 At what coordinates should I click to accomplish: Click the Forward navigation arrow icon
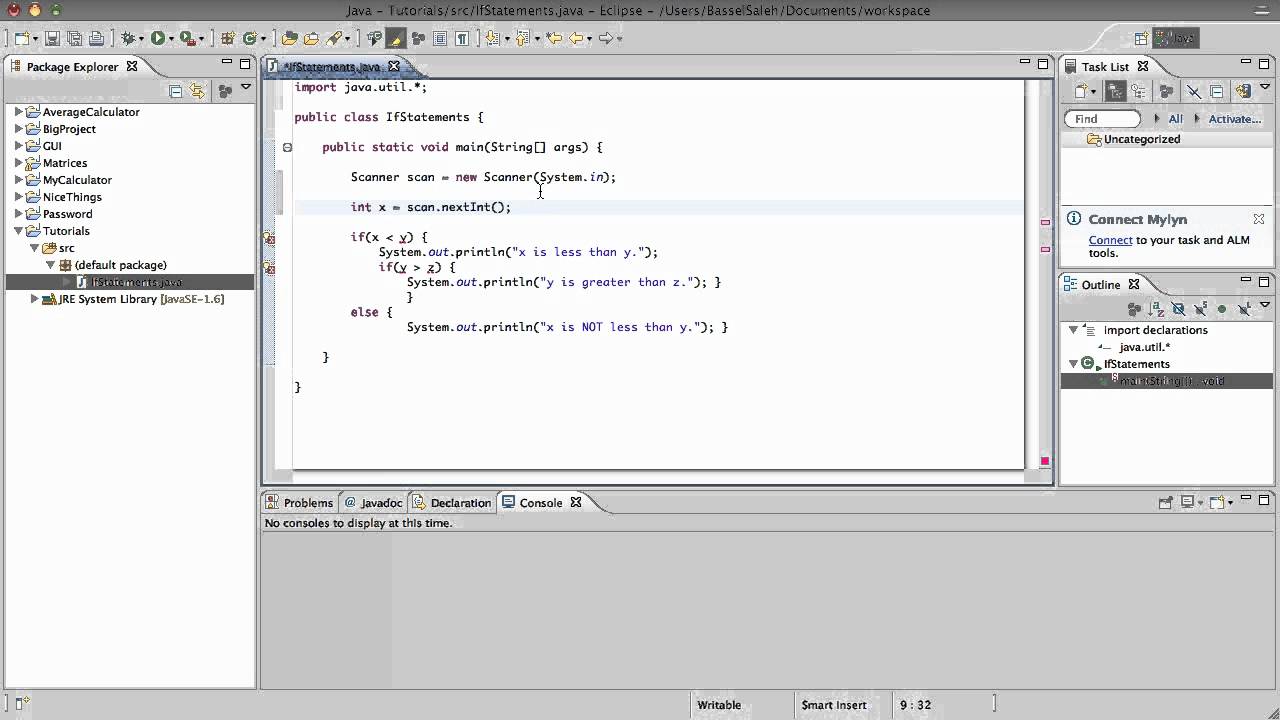[605, 38]
